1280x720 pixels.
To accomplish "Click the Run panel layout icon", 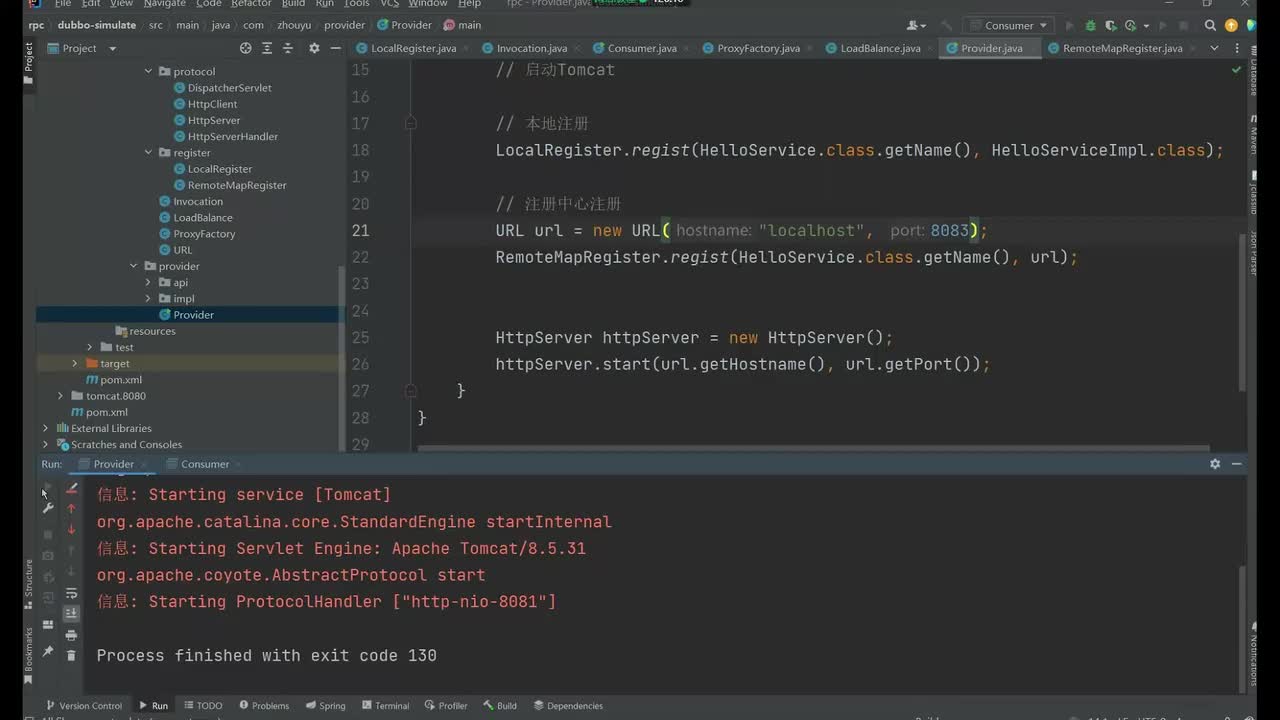I will pyautogui.click(x=47, y=625).
